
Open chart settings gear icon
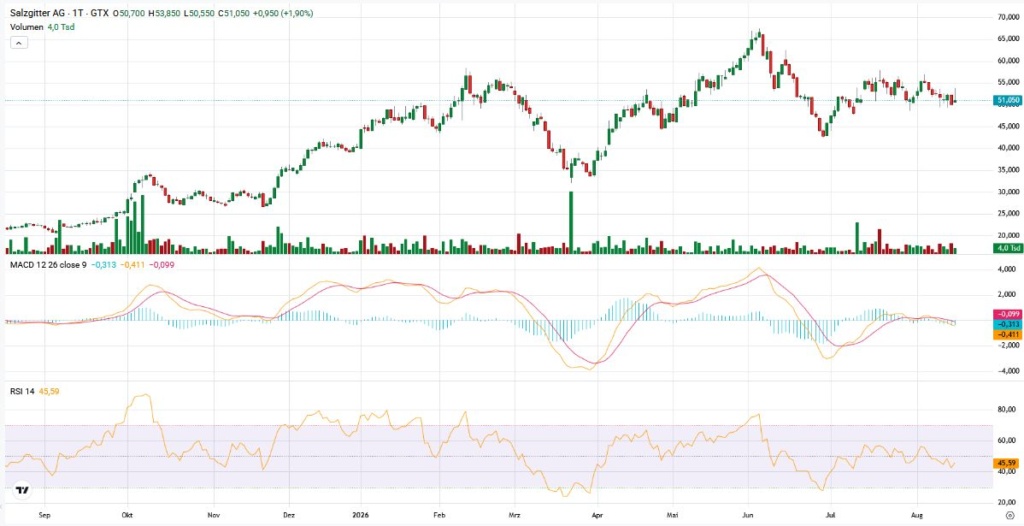(x=1009, y=515)
